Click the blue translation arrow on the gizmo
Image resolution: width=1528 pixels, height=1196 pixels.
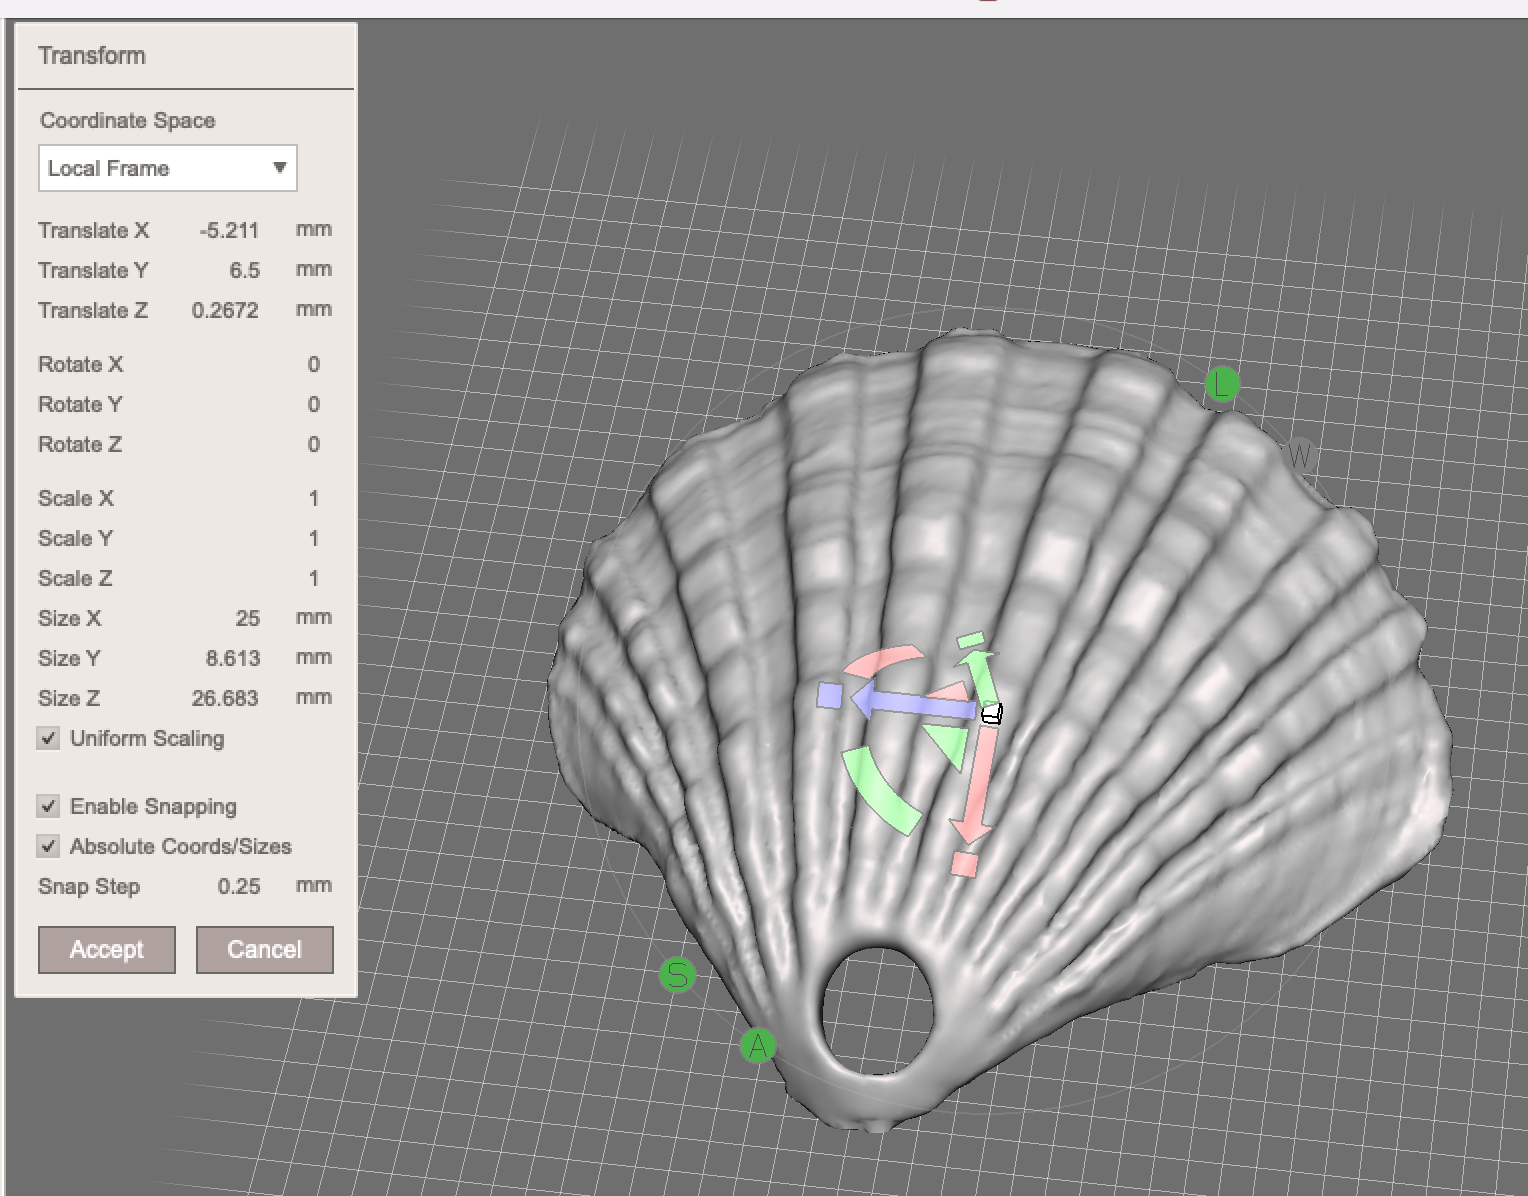coord(912,704)
